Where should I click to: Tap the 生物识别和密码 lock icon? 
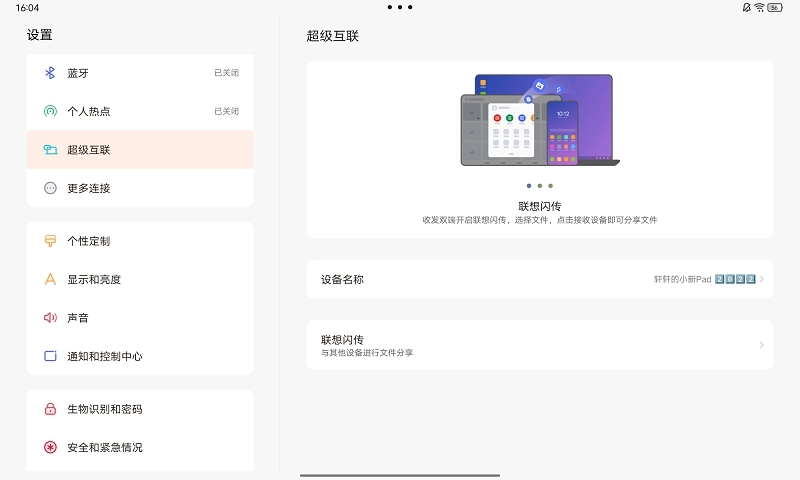tap(50, 409)
